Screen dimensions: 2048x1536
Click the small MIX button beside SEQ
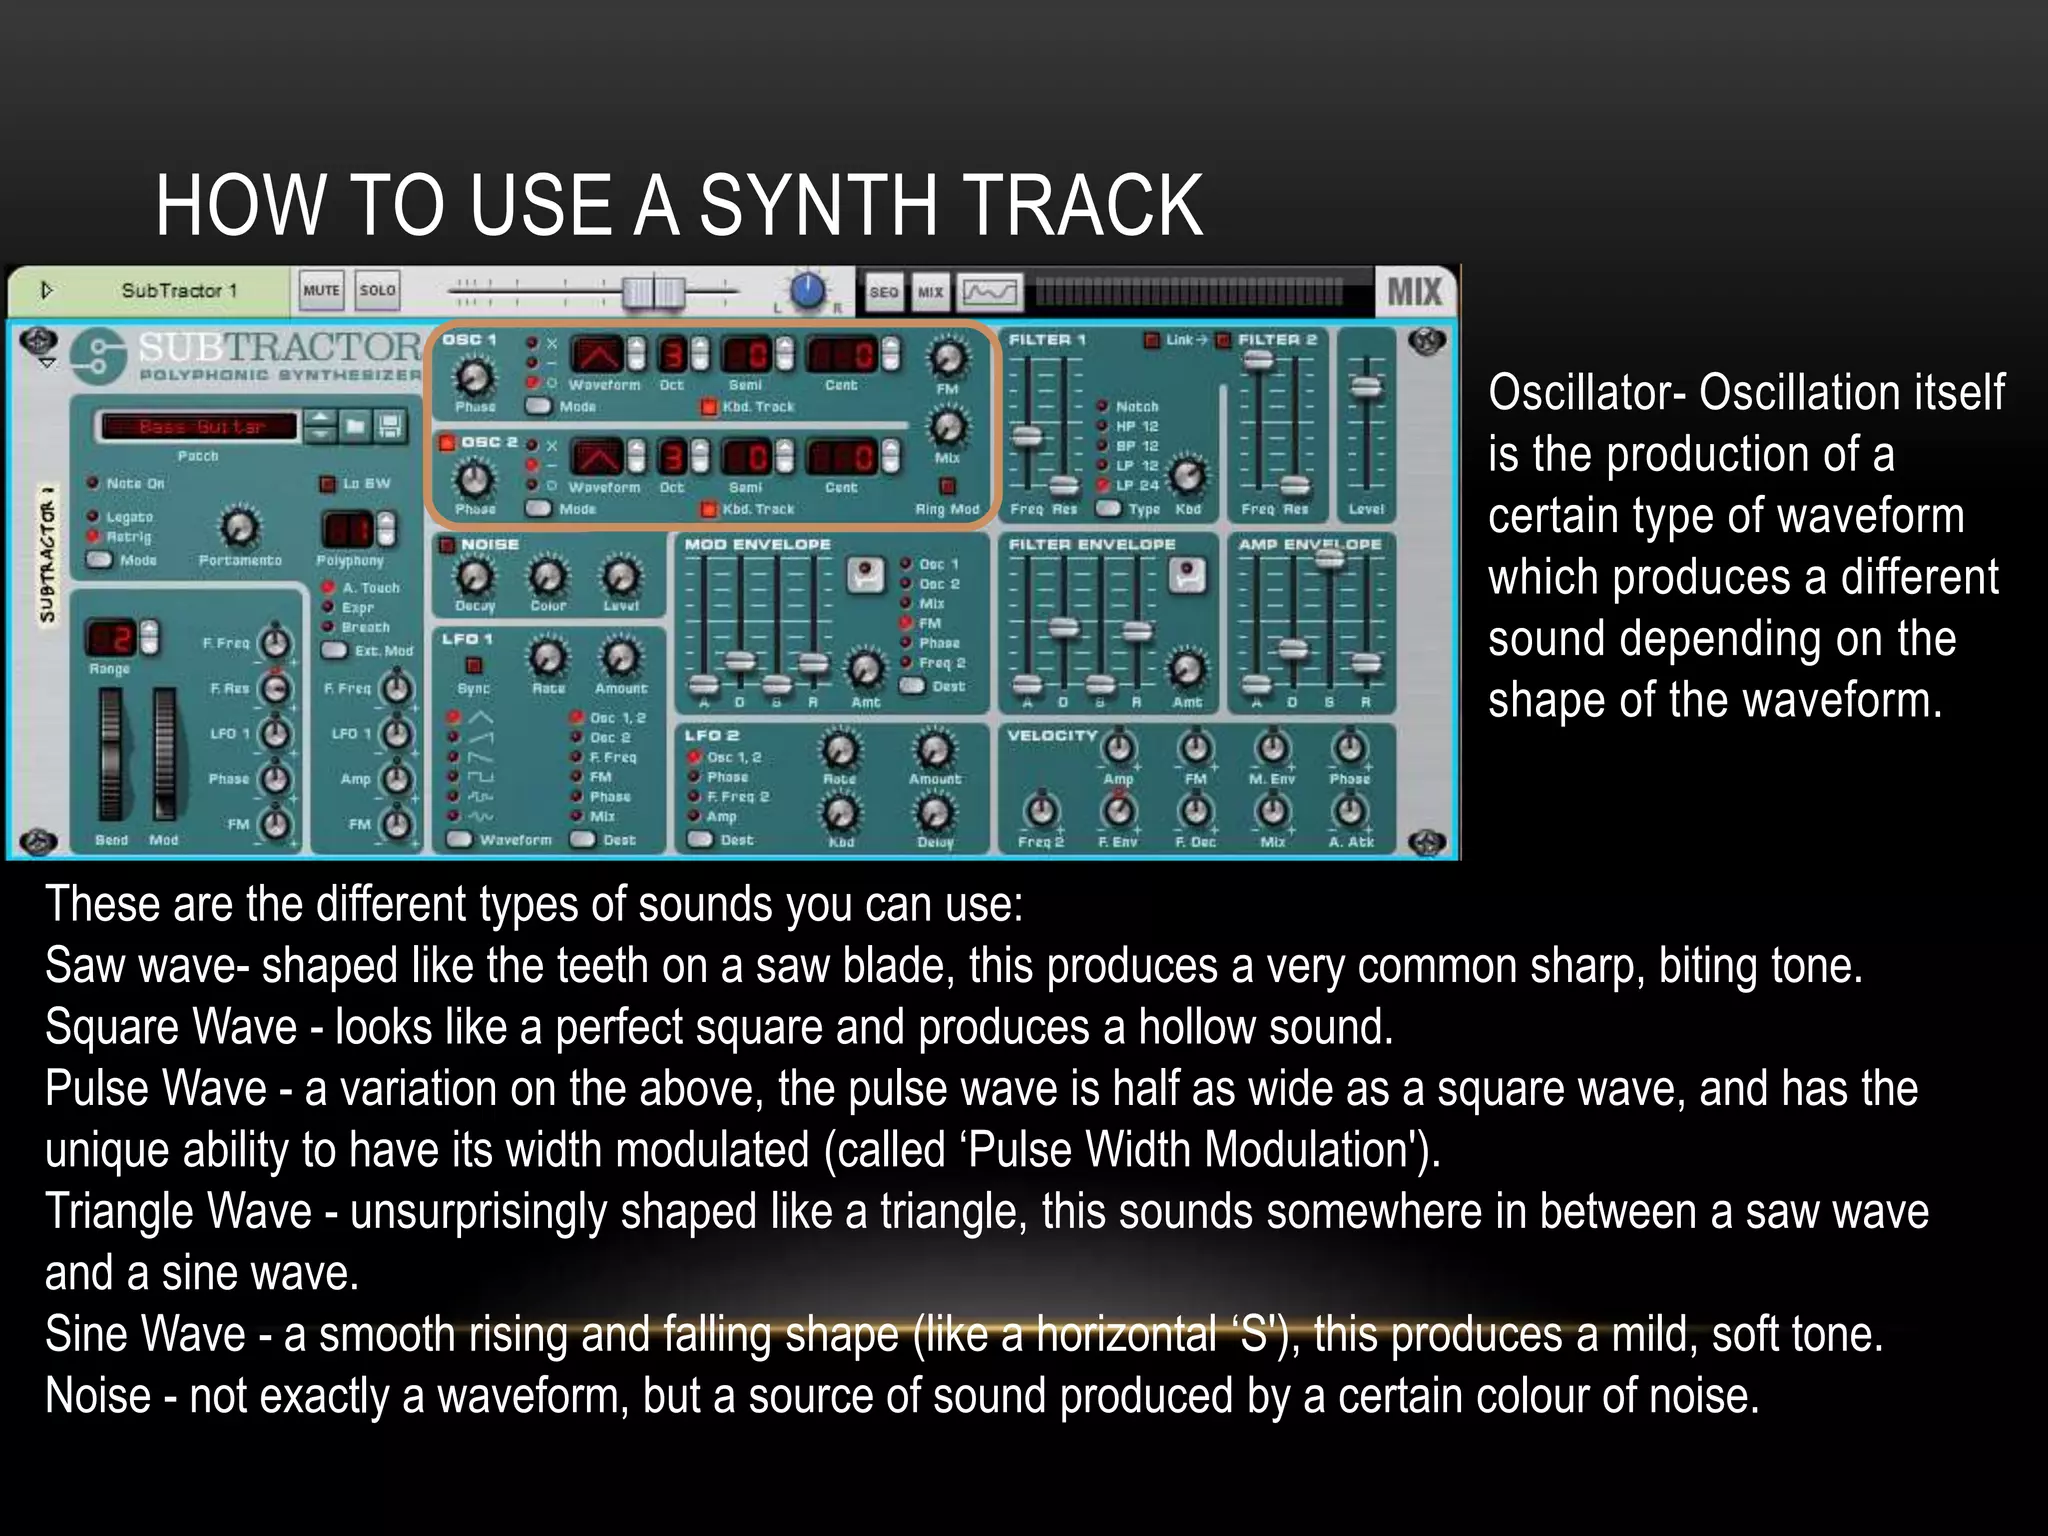[930, 292]
